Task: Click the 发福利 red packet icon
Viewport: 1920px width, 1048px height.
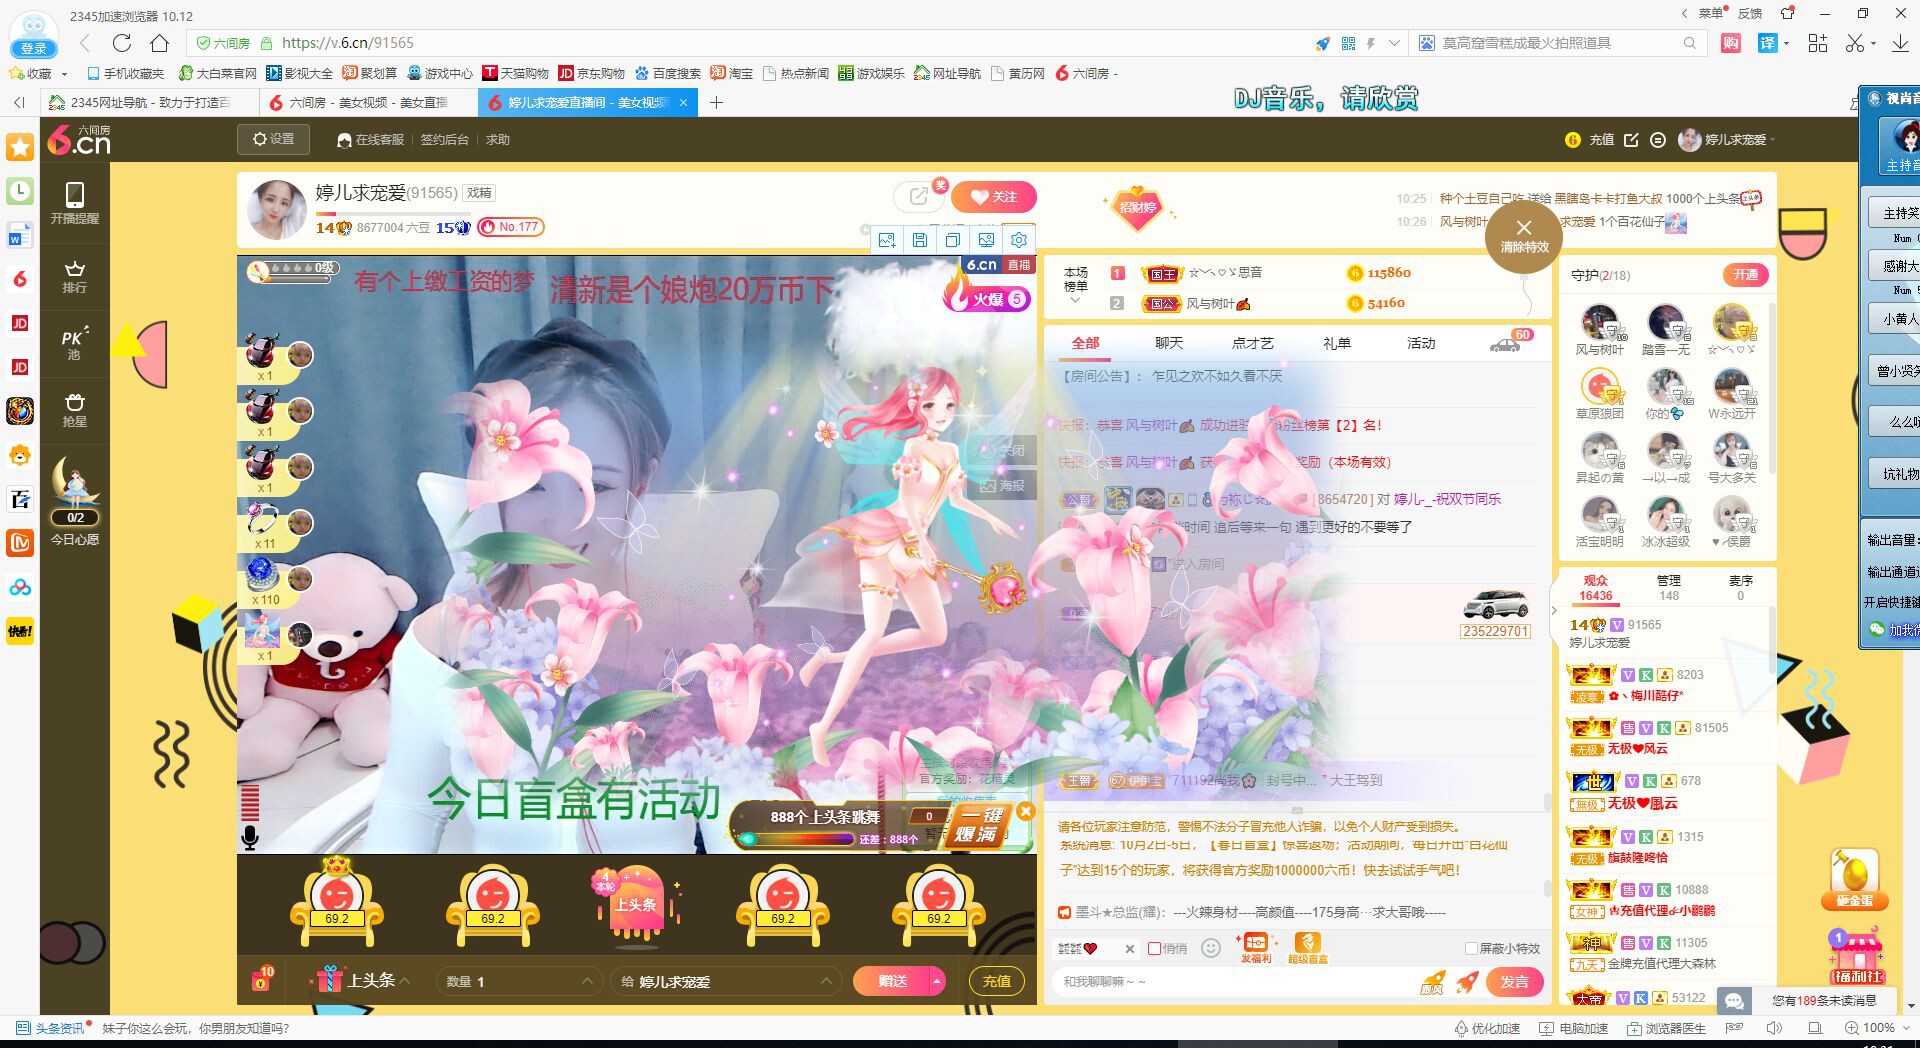Action: click(1255, 947)
